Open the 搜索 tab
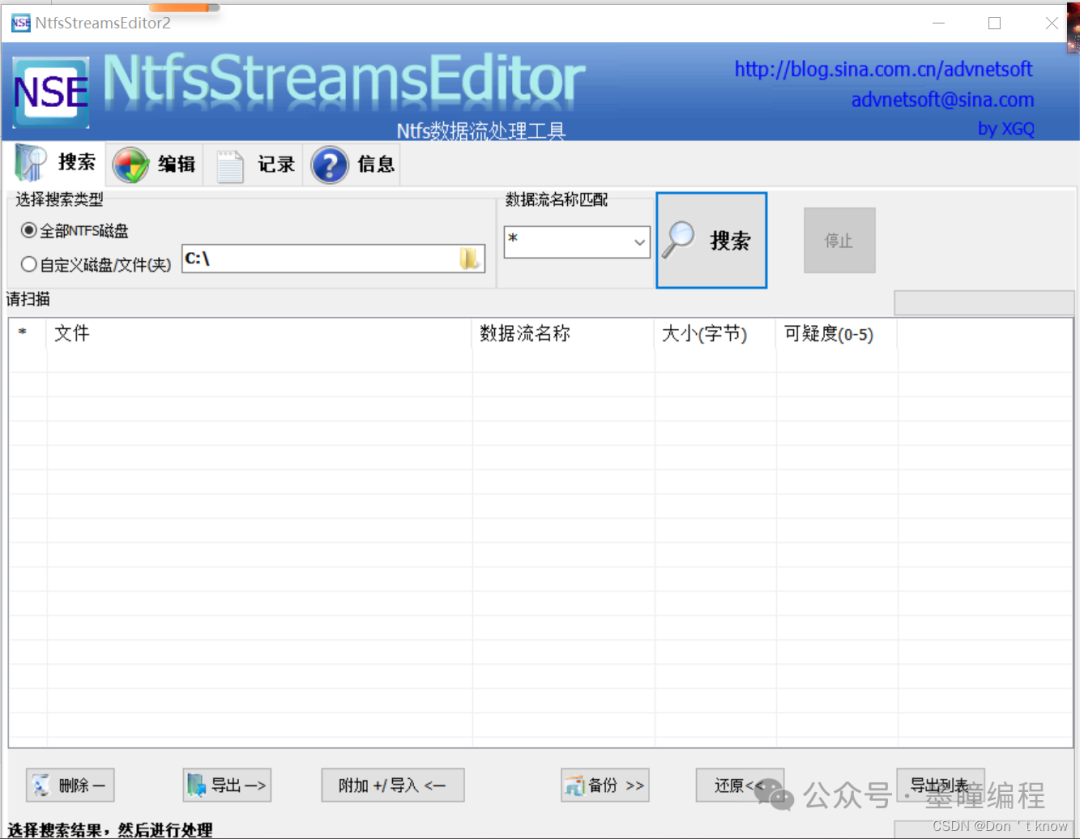 pyautogui.click(x=56, y=163)
